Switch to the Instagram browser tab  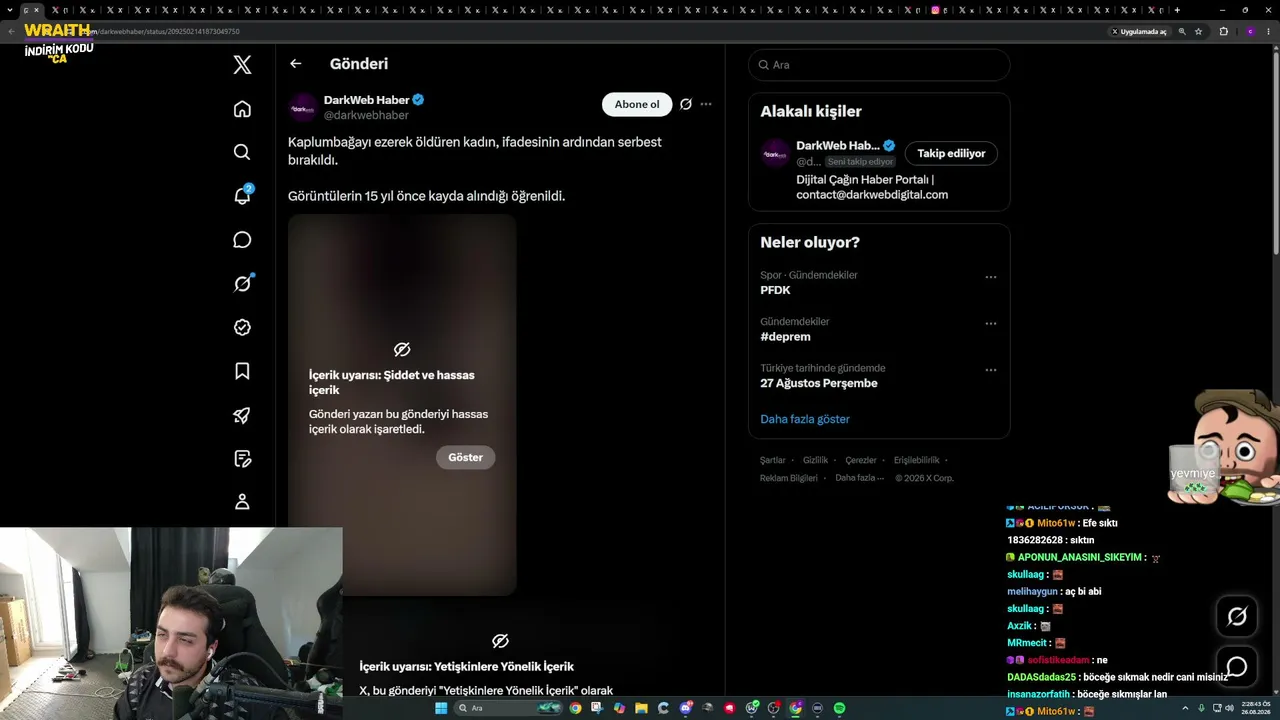[x=939, y=10]
